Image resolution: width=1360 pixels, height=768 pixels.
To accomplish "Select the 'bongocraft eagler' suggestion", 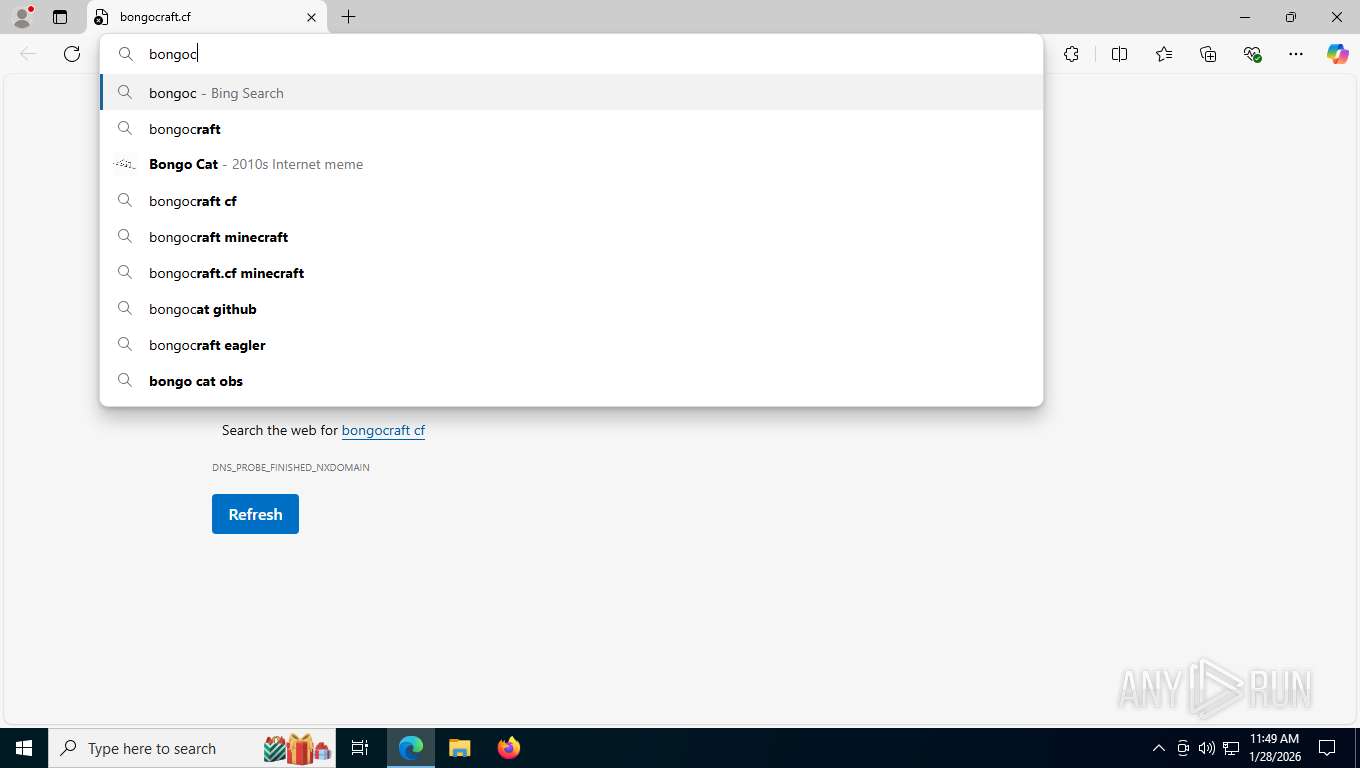I will 571,345.
